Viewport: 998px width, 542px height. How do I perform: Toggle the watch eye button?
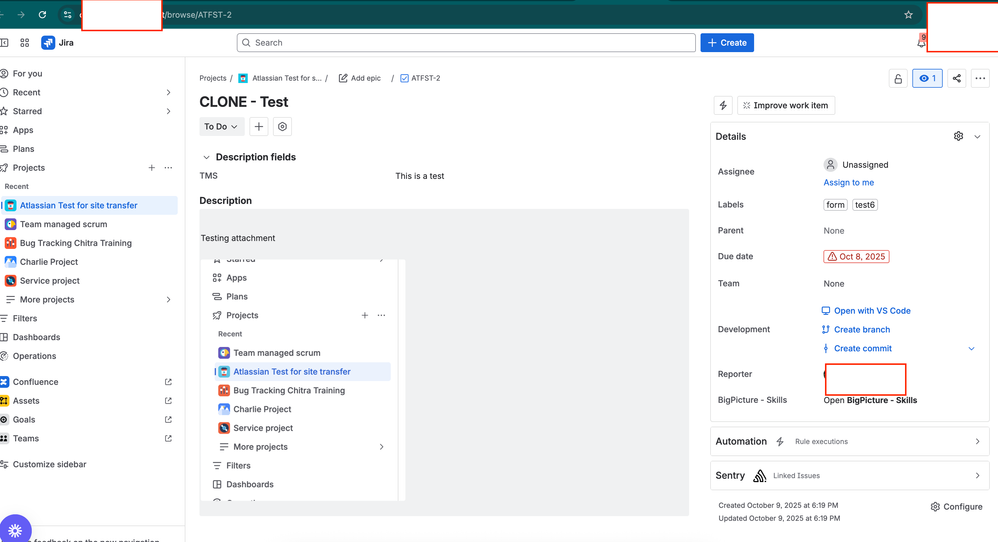pos(927,78)
